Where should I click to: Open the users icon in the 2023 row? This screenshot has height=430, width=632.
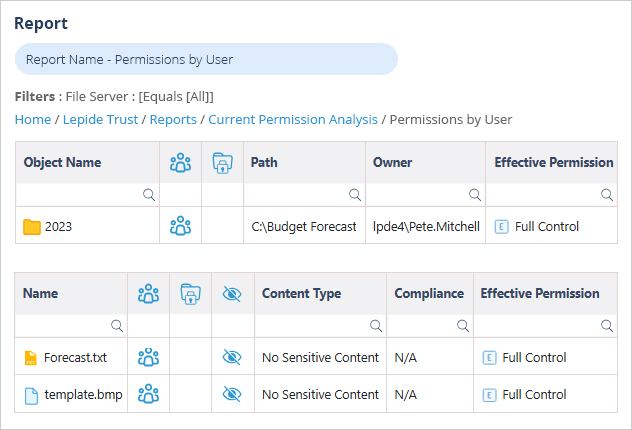click(181, 226)
